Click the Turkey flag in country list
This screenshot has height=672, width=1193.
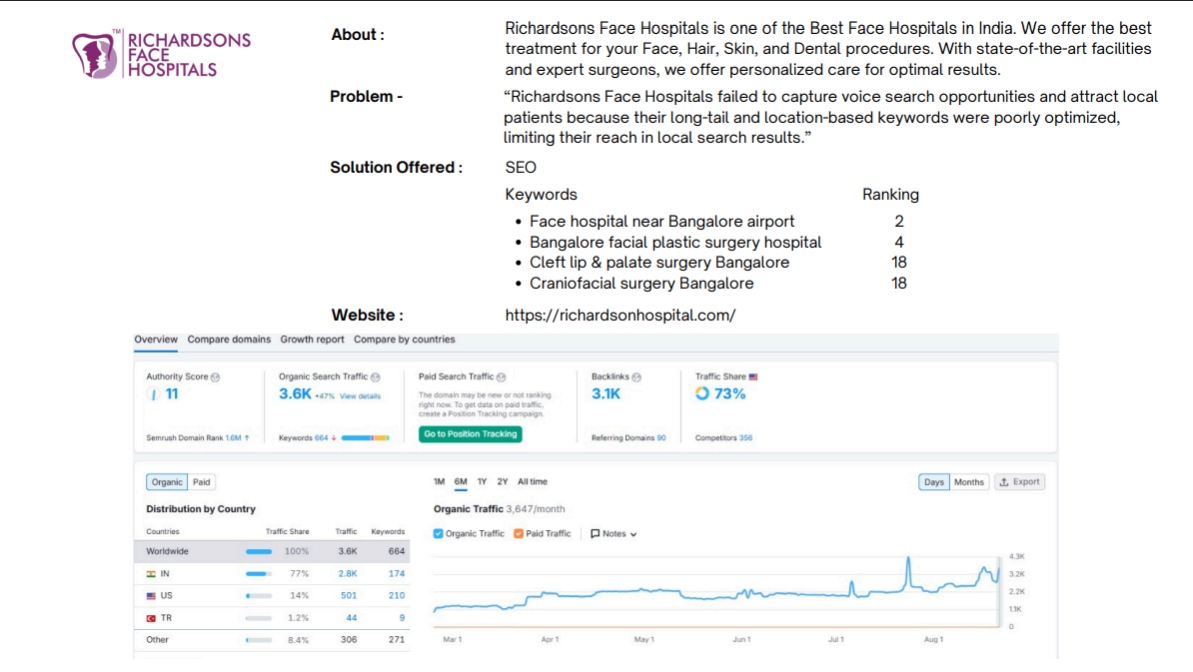point(151,618)
